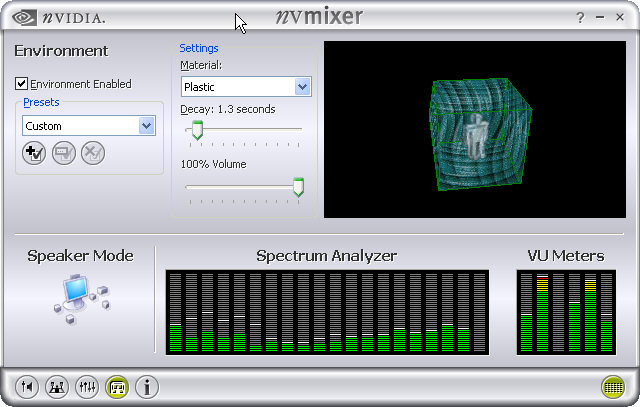Open help with the question mark

[x=580, y=18]
